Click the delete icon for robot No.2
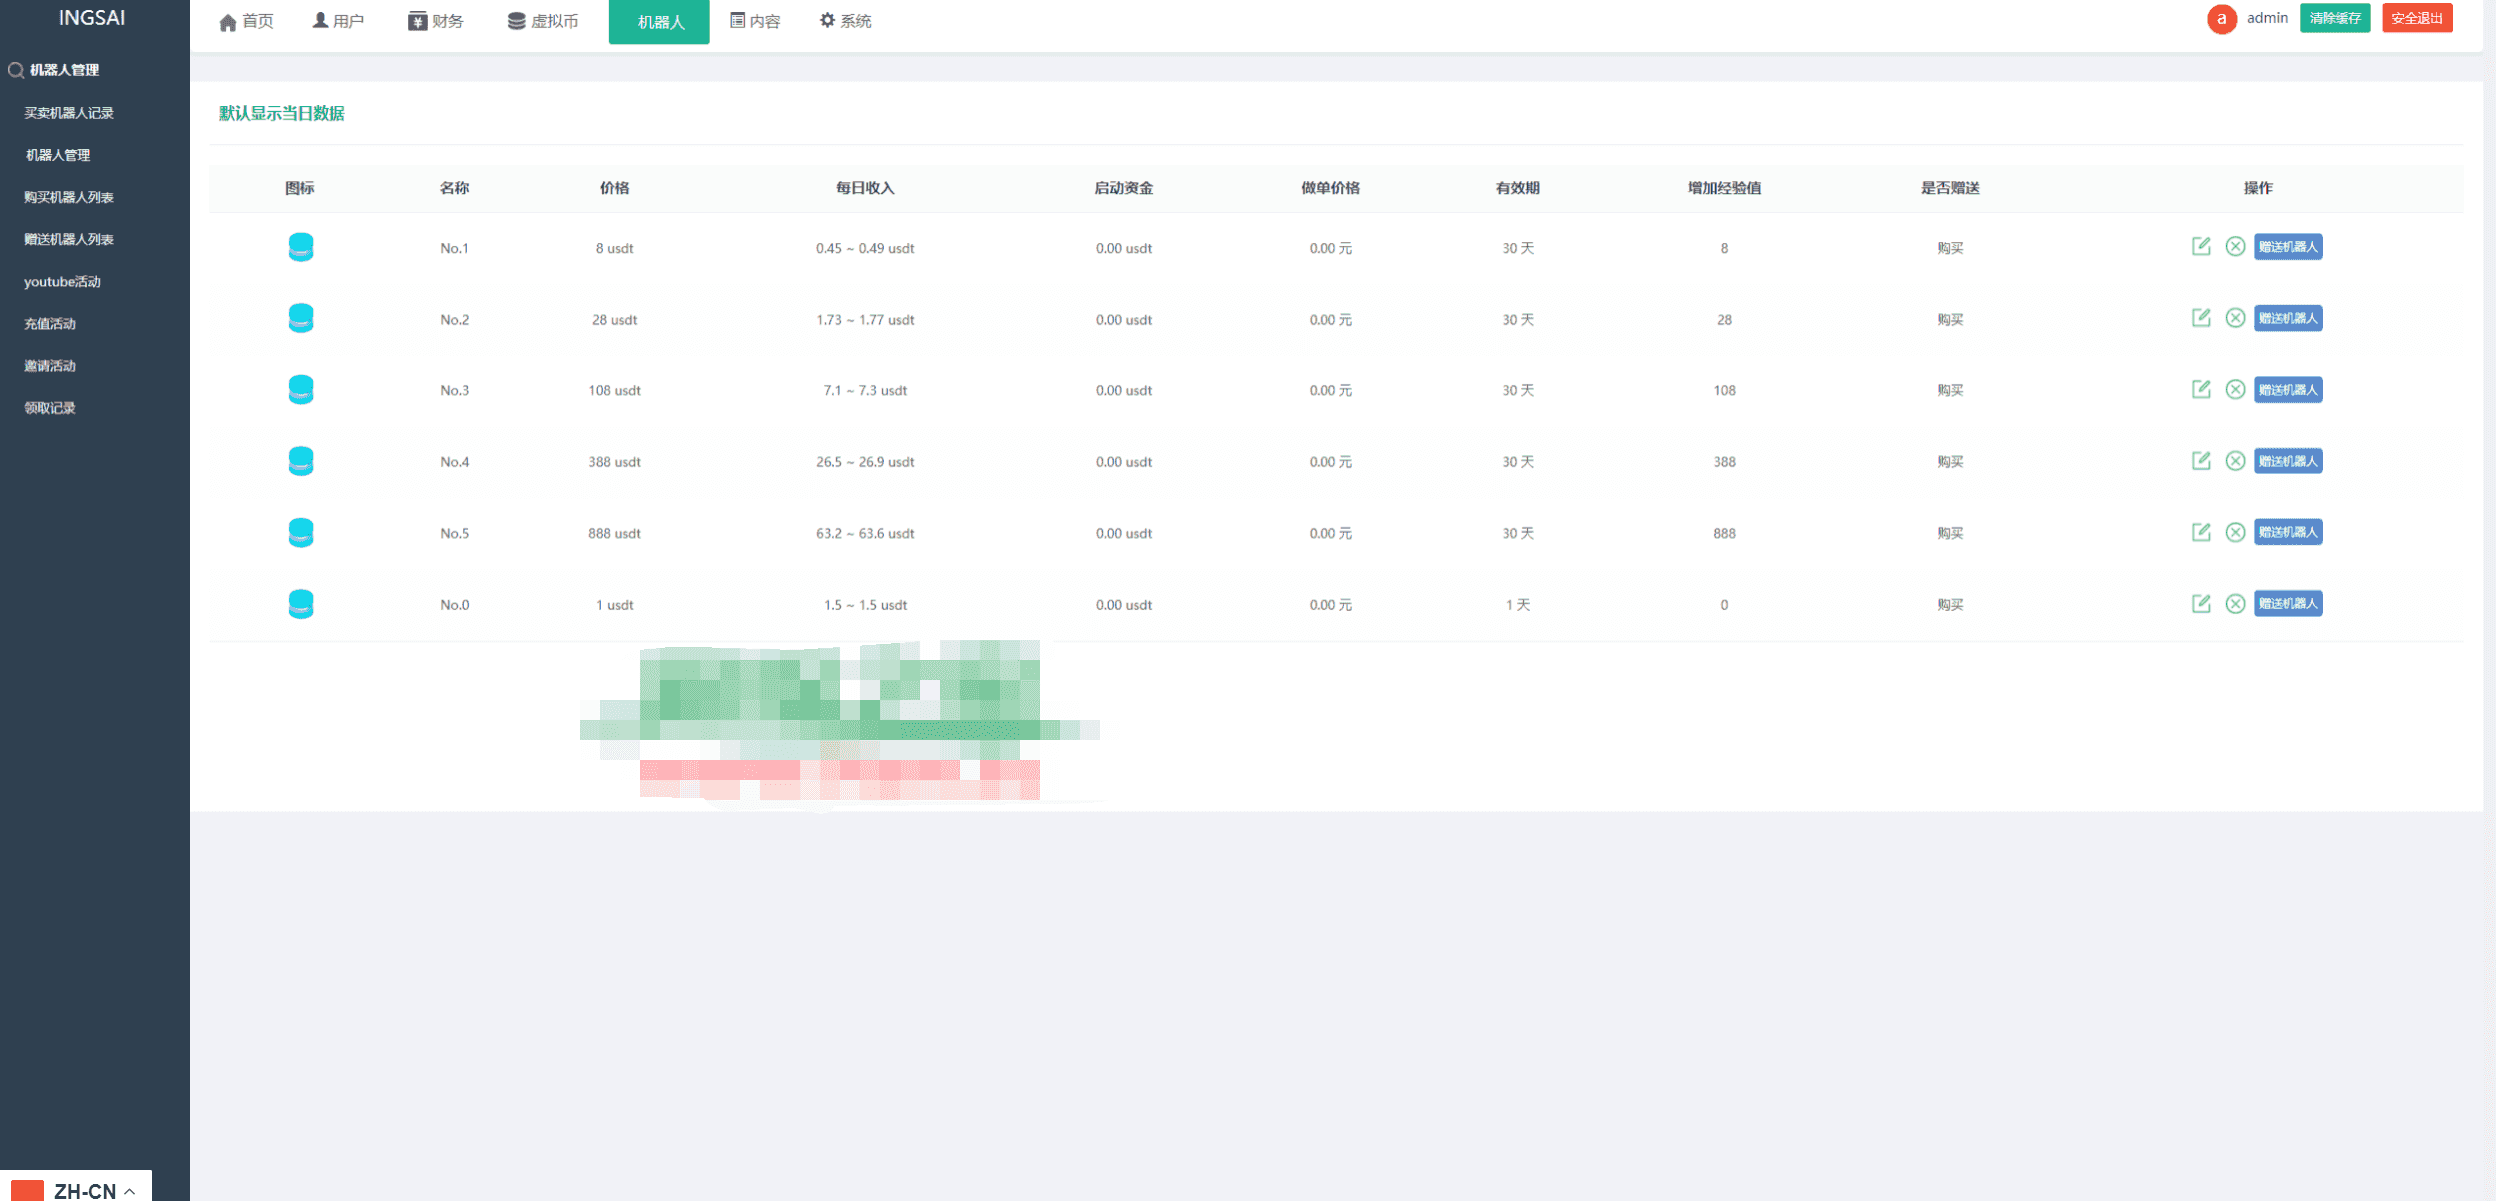 pyautogui.click(x=2235, y=318)
